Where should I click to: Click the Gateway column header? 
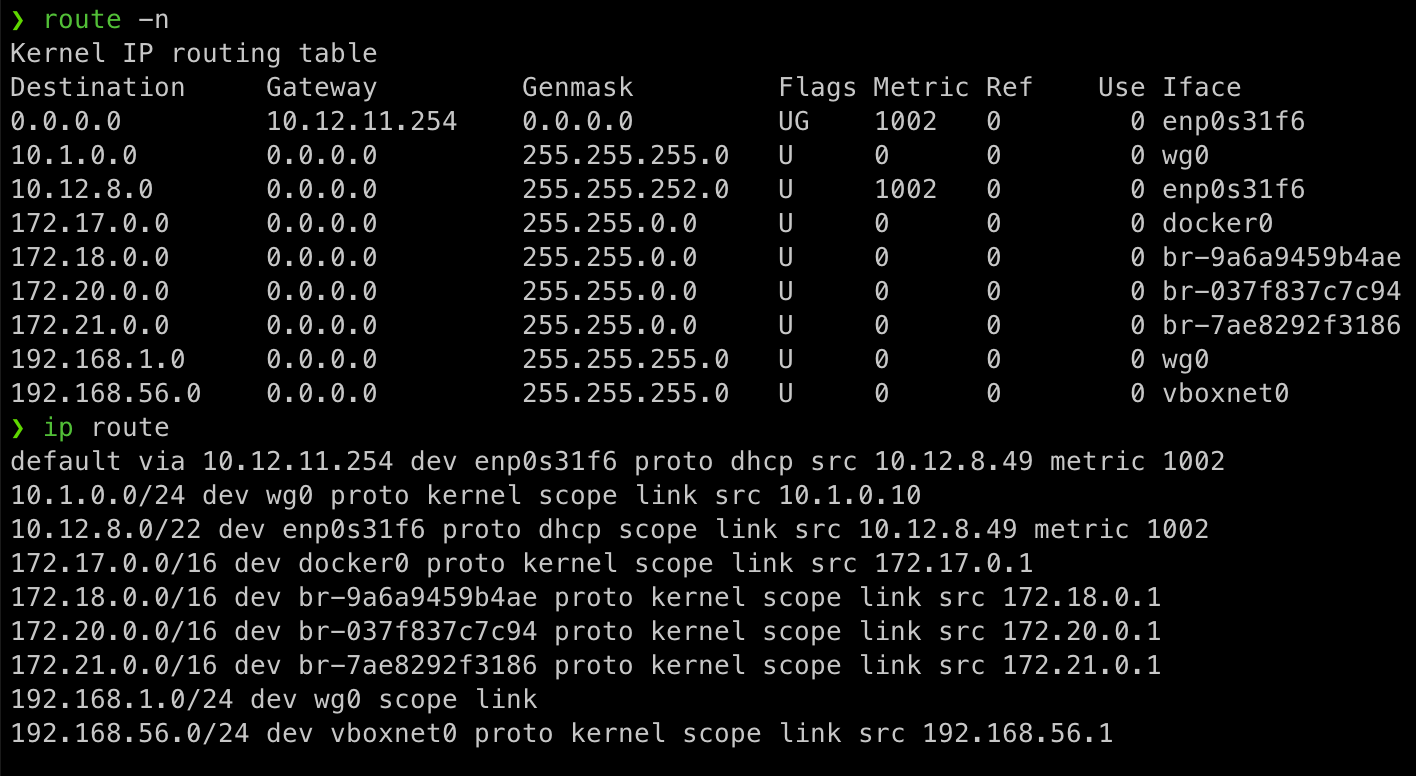(x=322, y=87)
